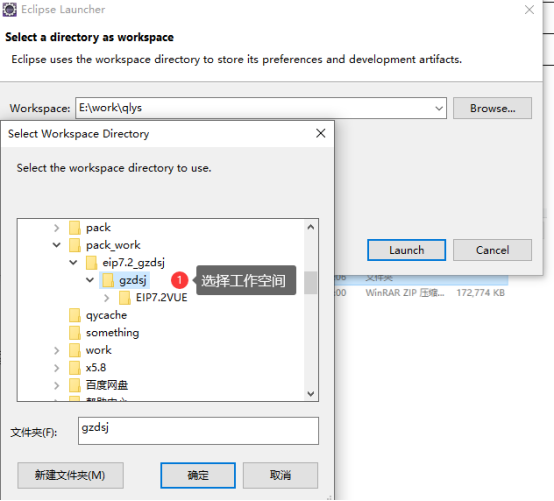Collapse the gzdsj folder node
554x501 pixels.
coord(90,280)
